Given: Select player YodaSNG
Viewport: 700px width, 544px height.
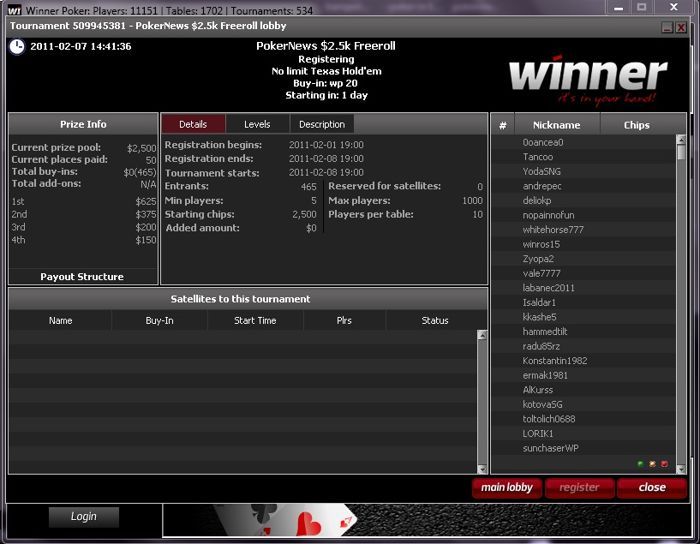Looking at the screenshot, I should pos(583,171).
